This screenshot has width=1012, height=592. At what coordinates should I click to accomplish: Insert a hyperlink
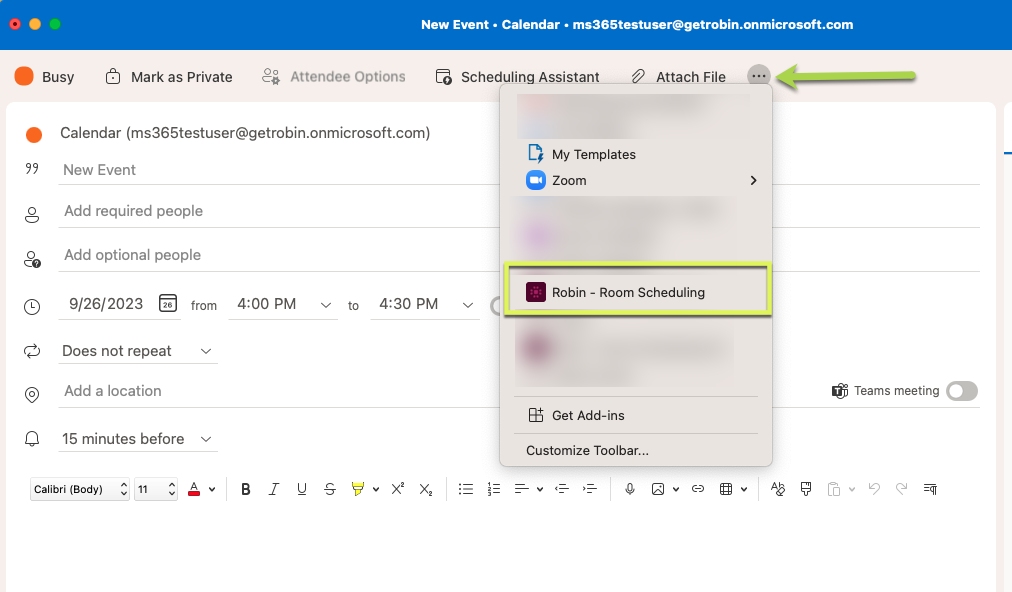(x=698, y=489)
